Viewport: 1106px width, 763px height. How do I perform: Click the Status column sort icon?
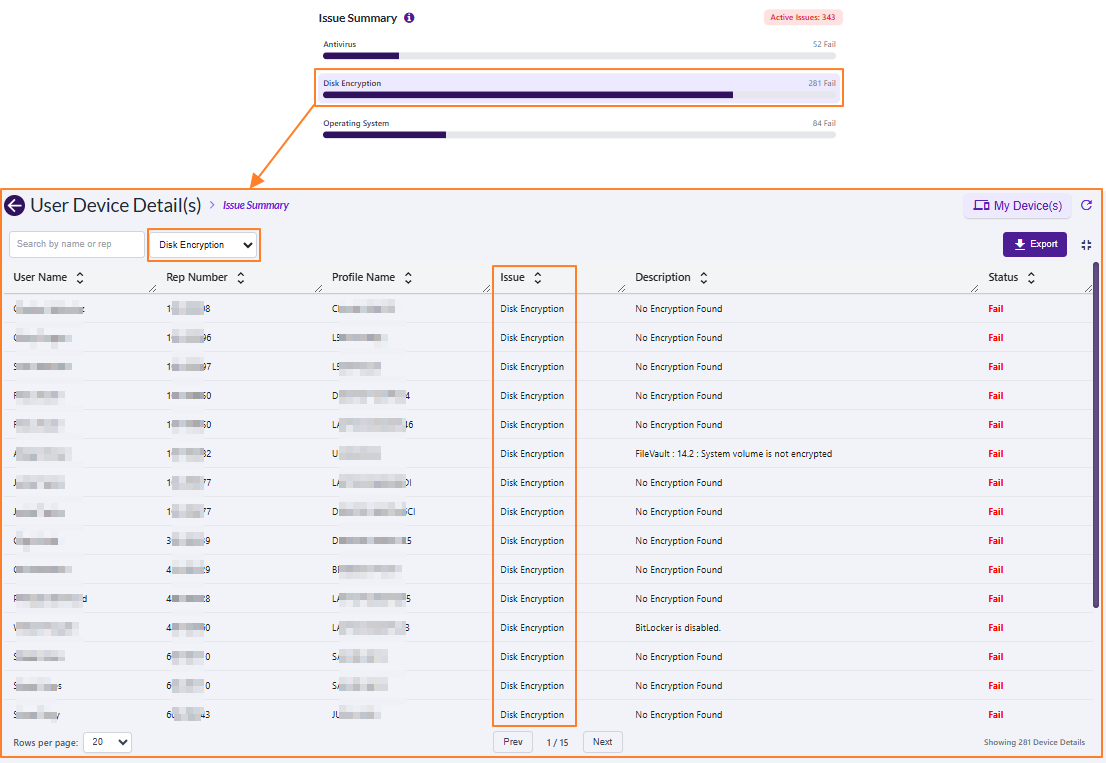(x=1033, y=277)
